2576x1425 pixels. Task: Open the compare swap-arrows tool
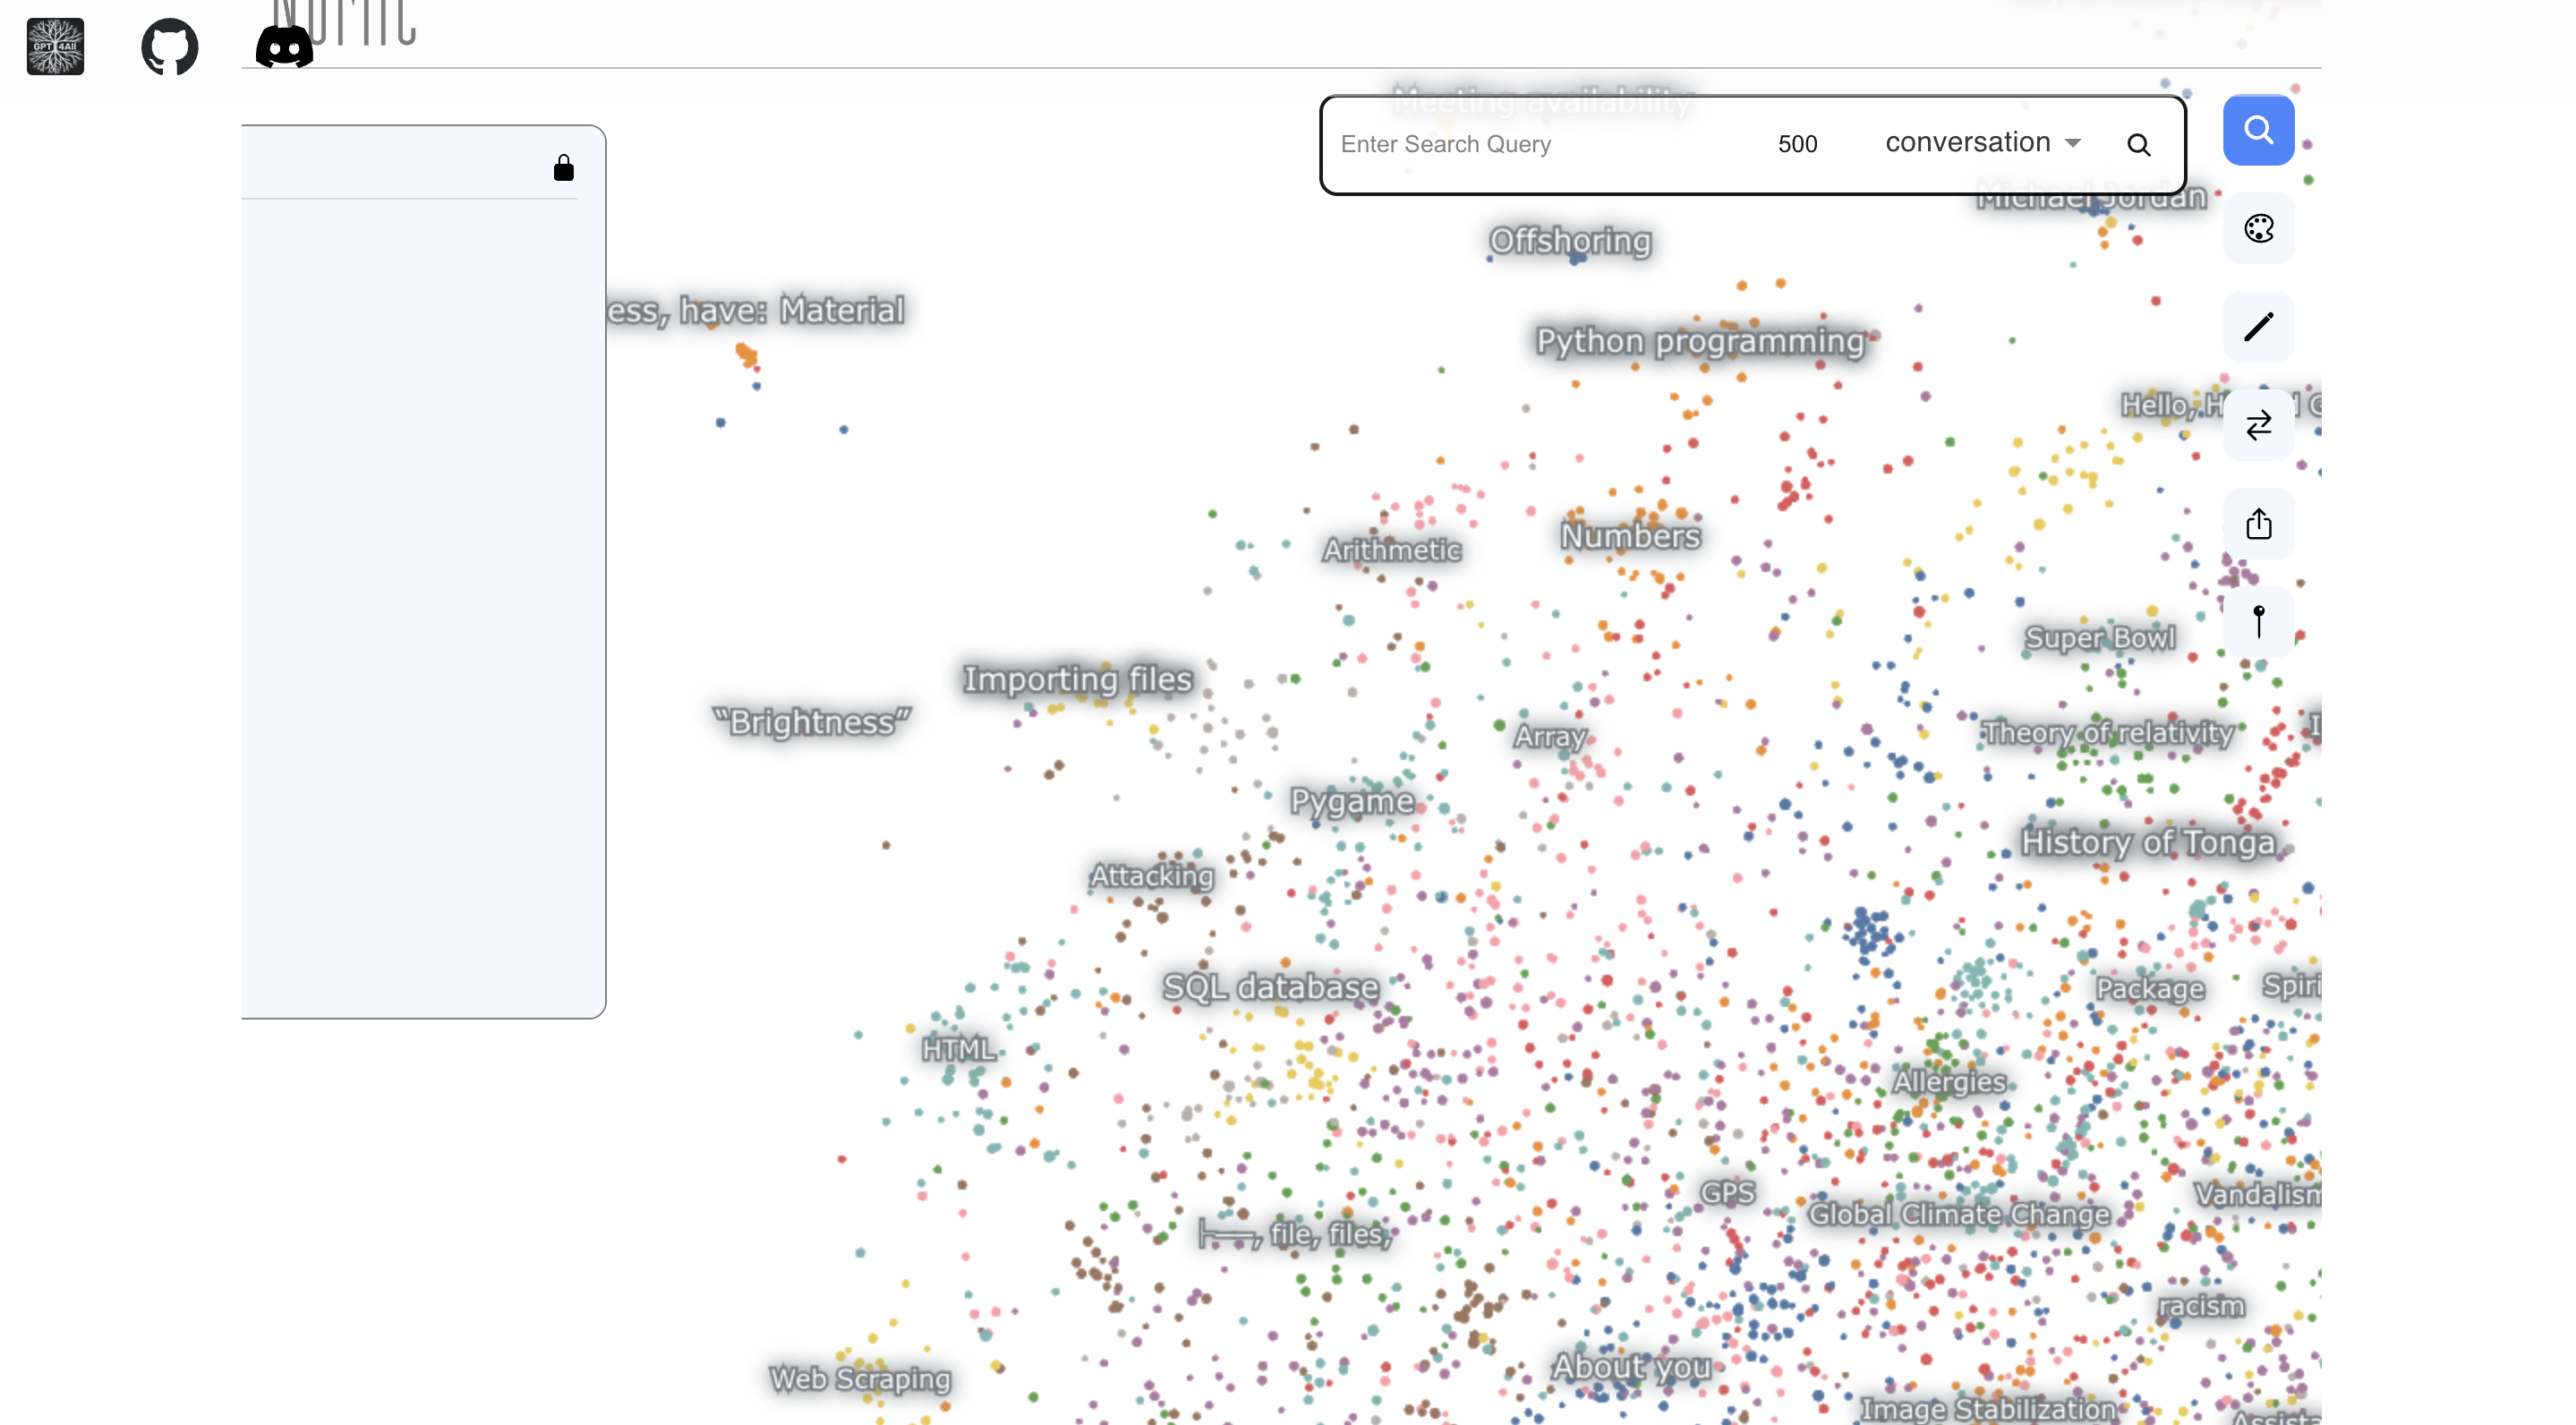[2258, 425]
